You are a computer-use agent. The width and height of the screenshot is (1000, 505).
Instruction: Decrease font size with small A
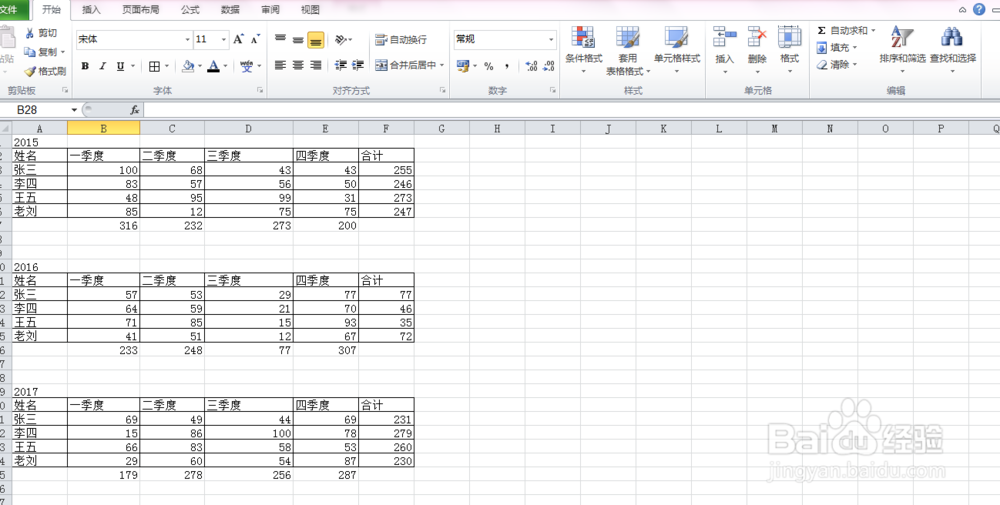coord(255,40)
